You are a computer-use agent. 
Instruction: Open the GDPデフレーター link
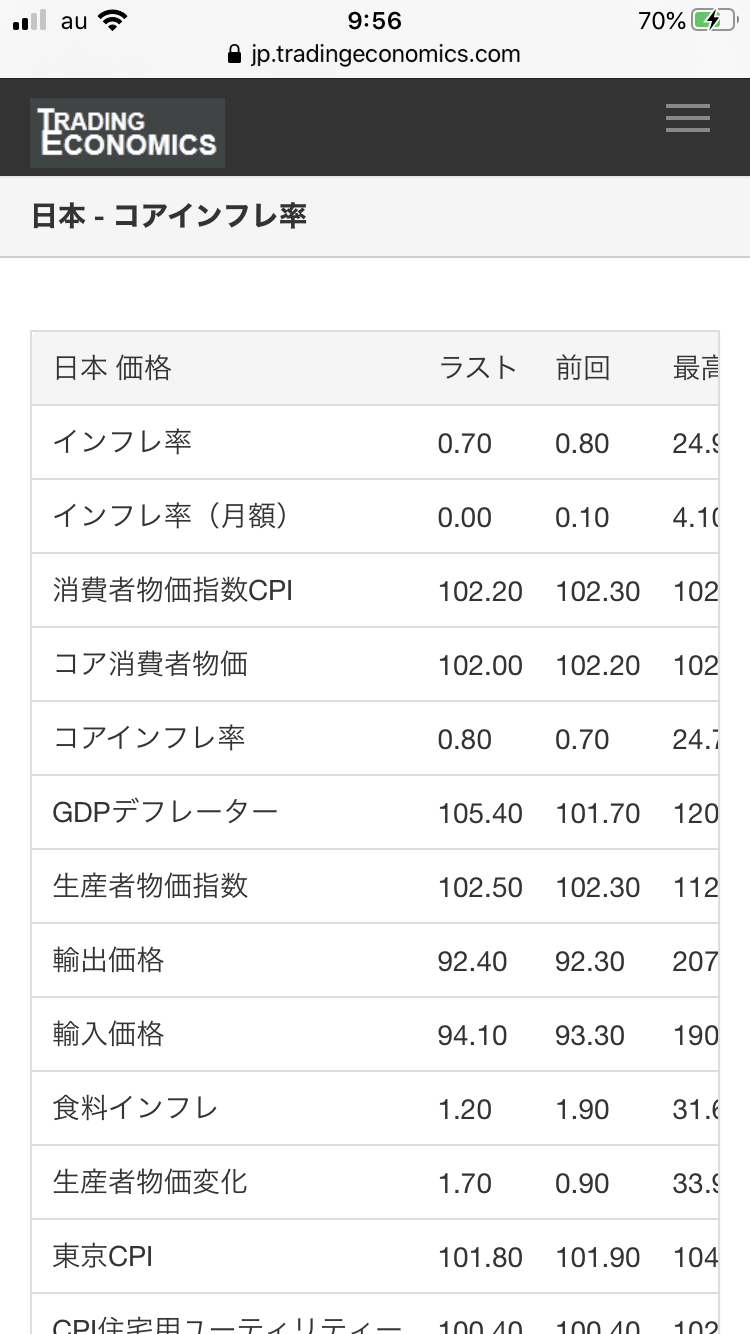(165, 812)
